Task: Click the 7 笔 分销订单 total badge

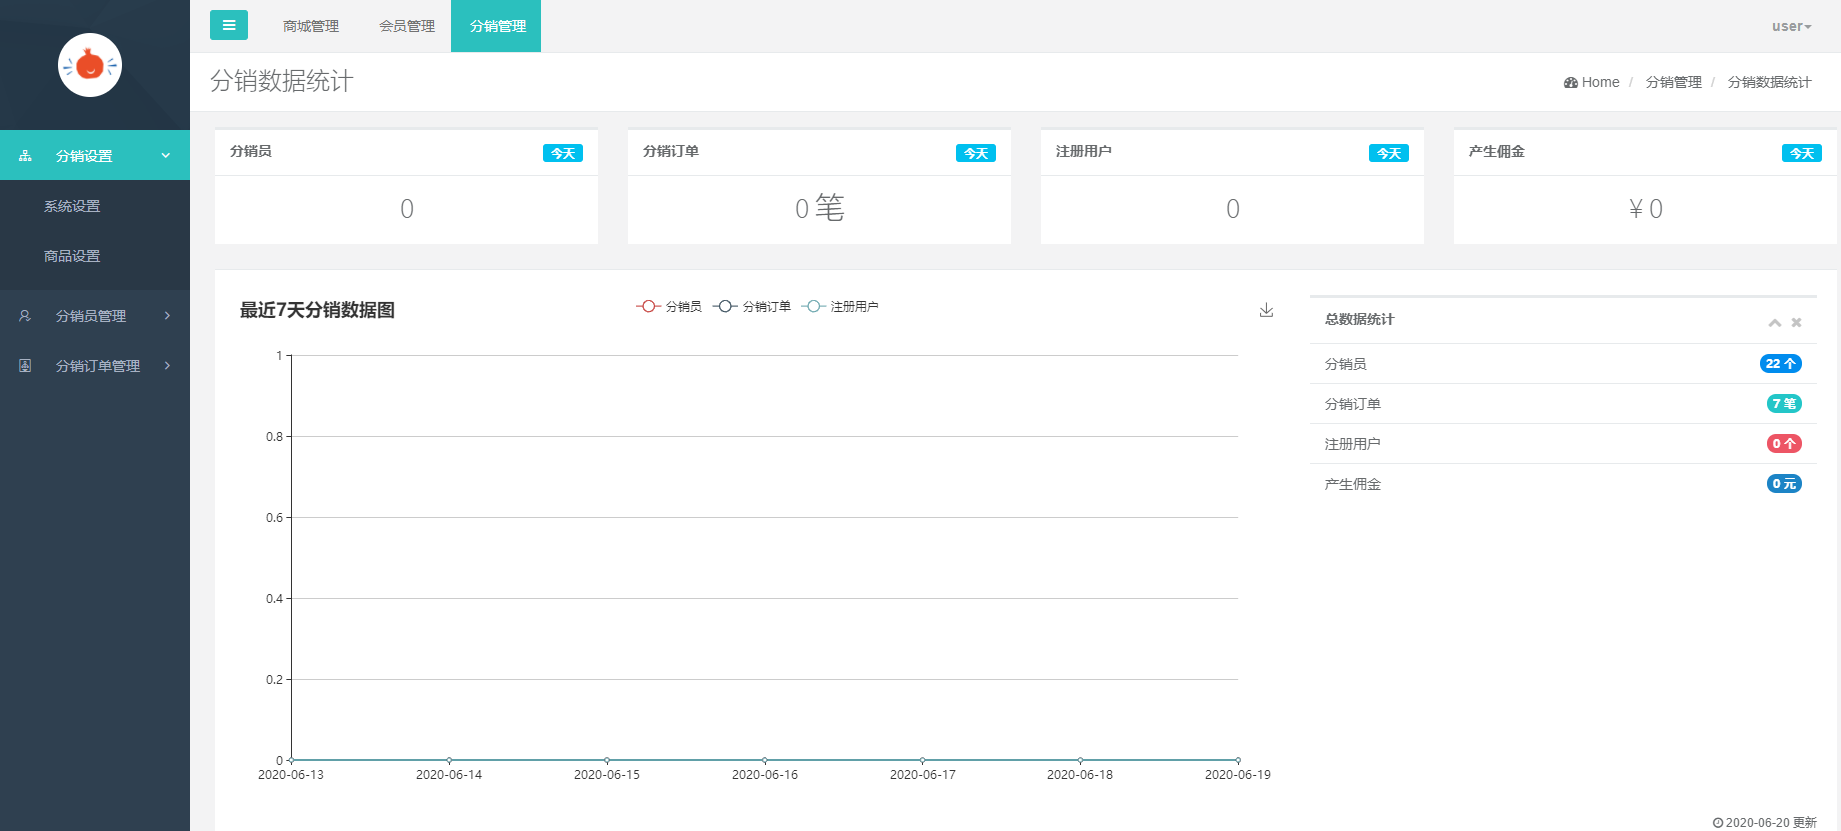Action: click(x=1784, y=404)
